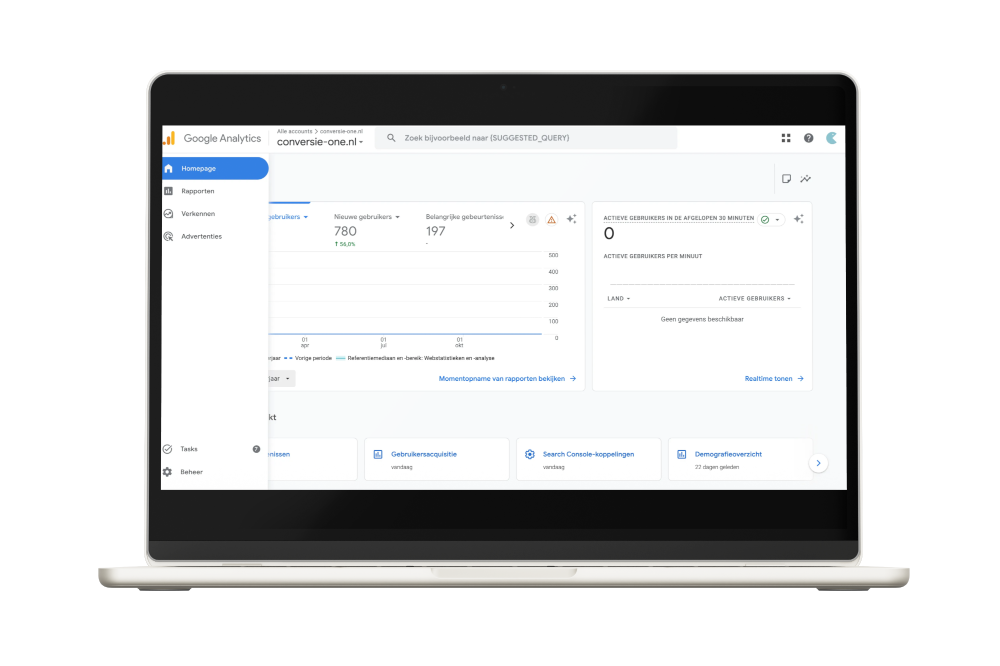This screenshot has height=666, width=1000.
Task: Open the Gebruikersacquisitie card
Action: point(437,459)
